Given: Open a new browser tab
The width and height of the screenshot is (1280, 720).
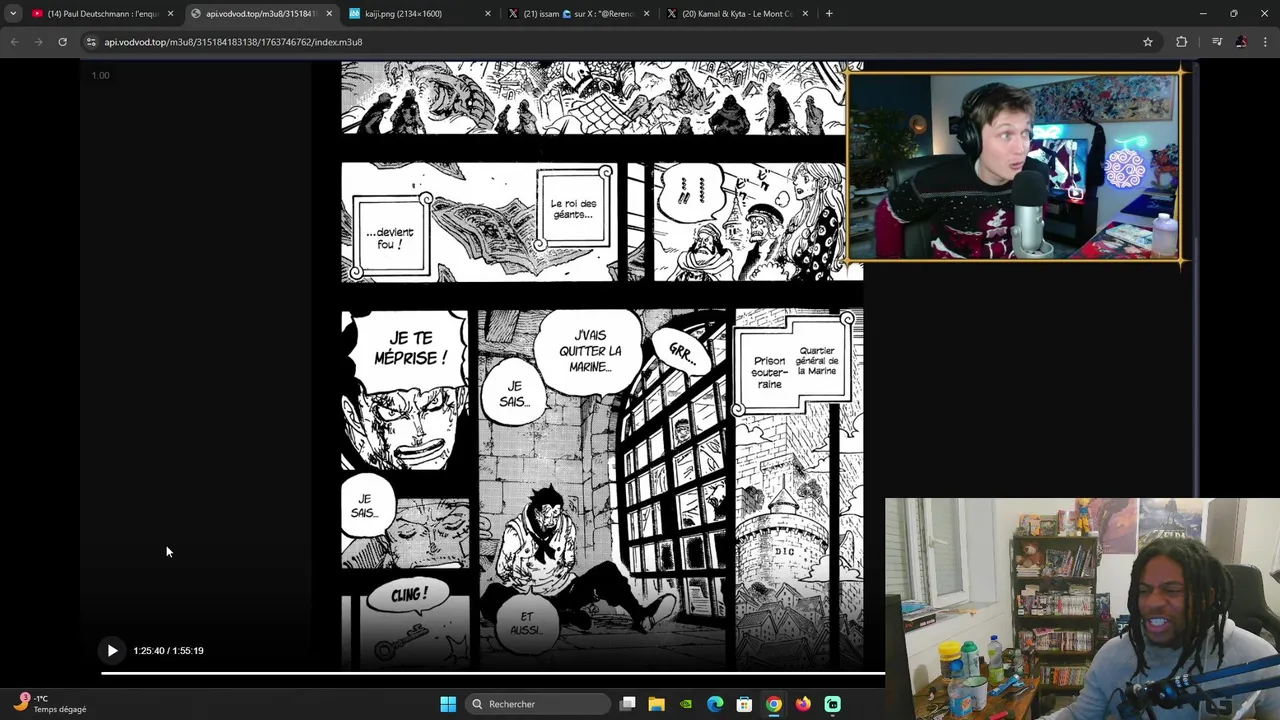Looking at the screenshot, I should click(829, 14).
